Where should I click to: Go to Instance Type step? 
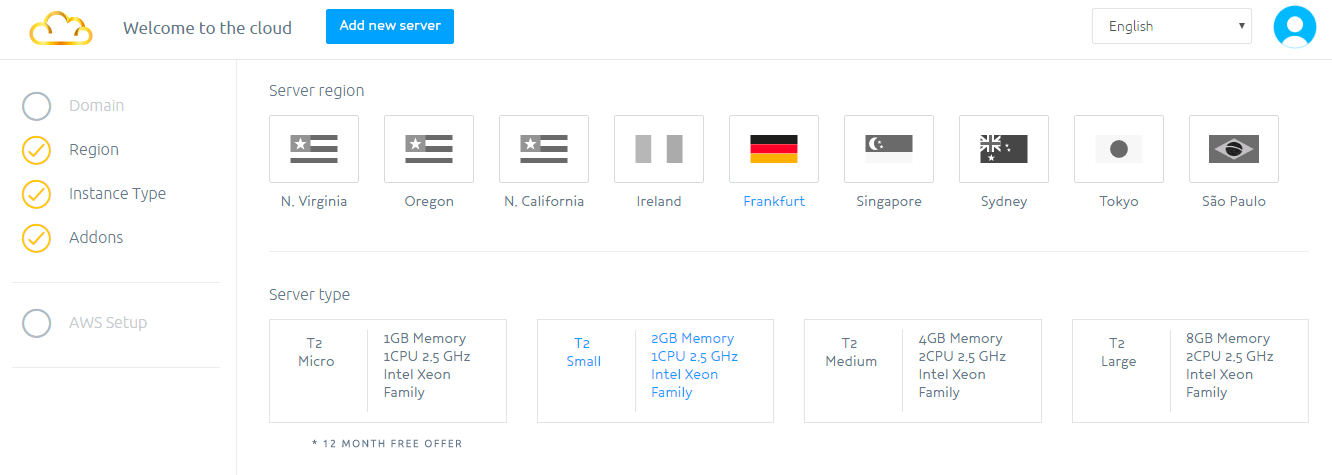click(117, 194)
